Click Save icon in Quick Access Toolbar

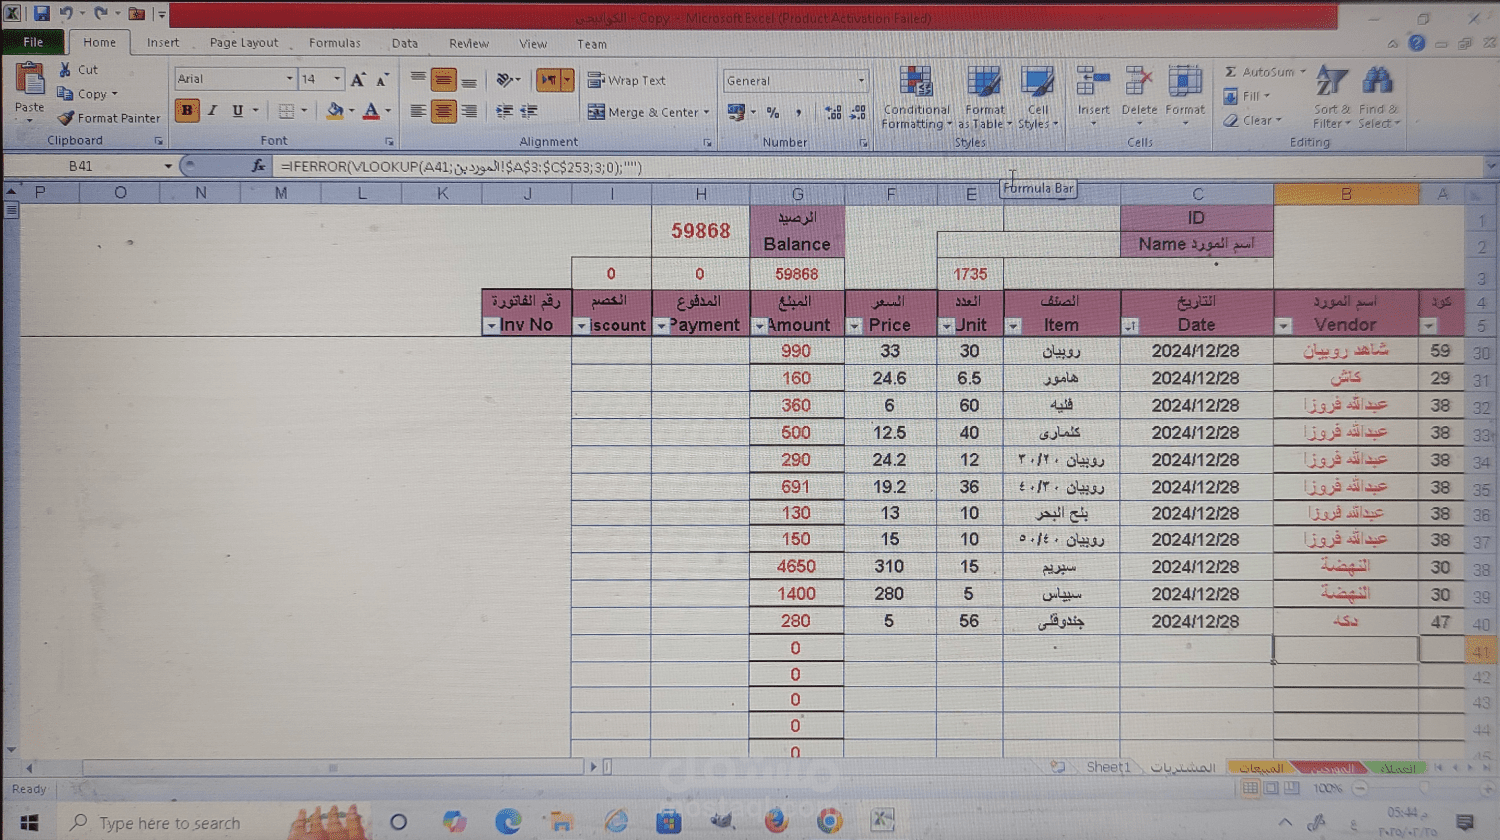point(42,14)
